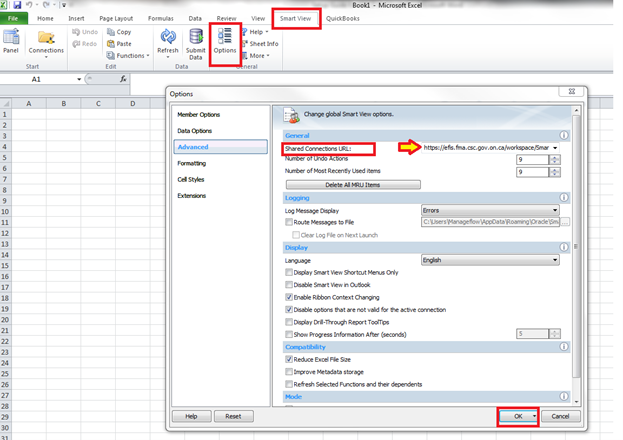Click the Options dialog vertical scrollbar
Screen dimensions: 623x440
pos(575,250)
